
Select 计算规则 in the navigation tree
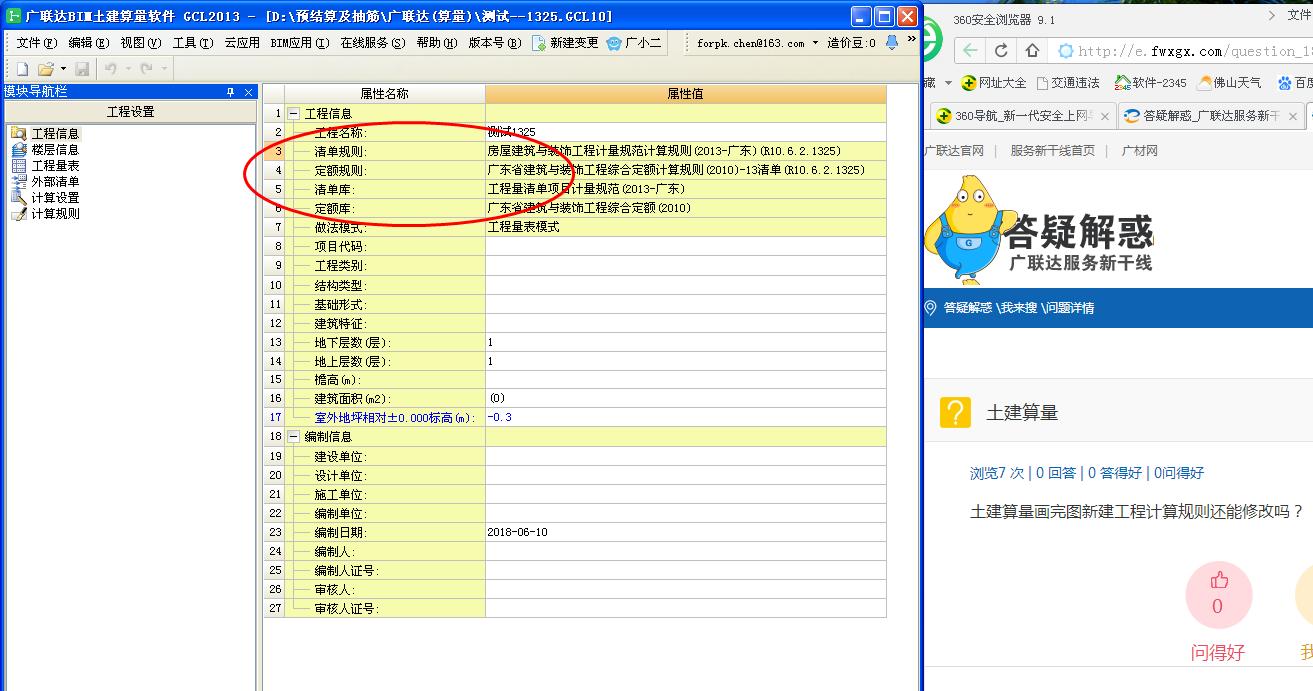(x=55, y=213)
